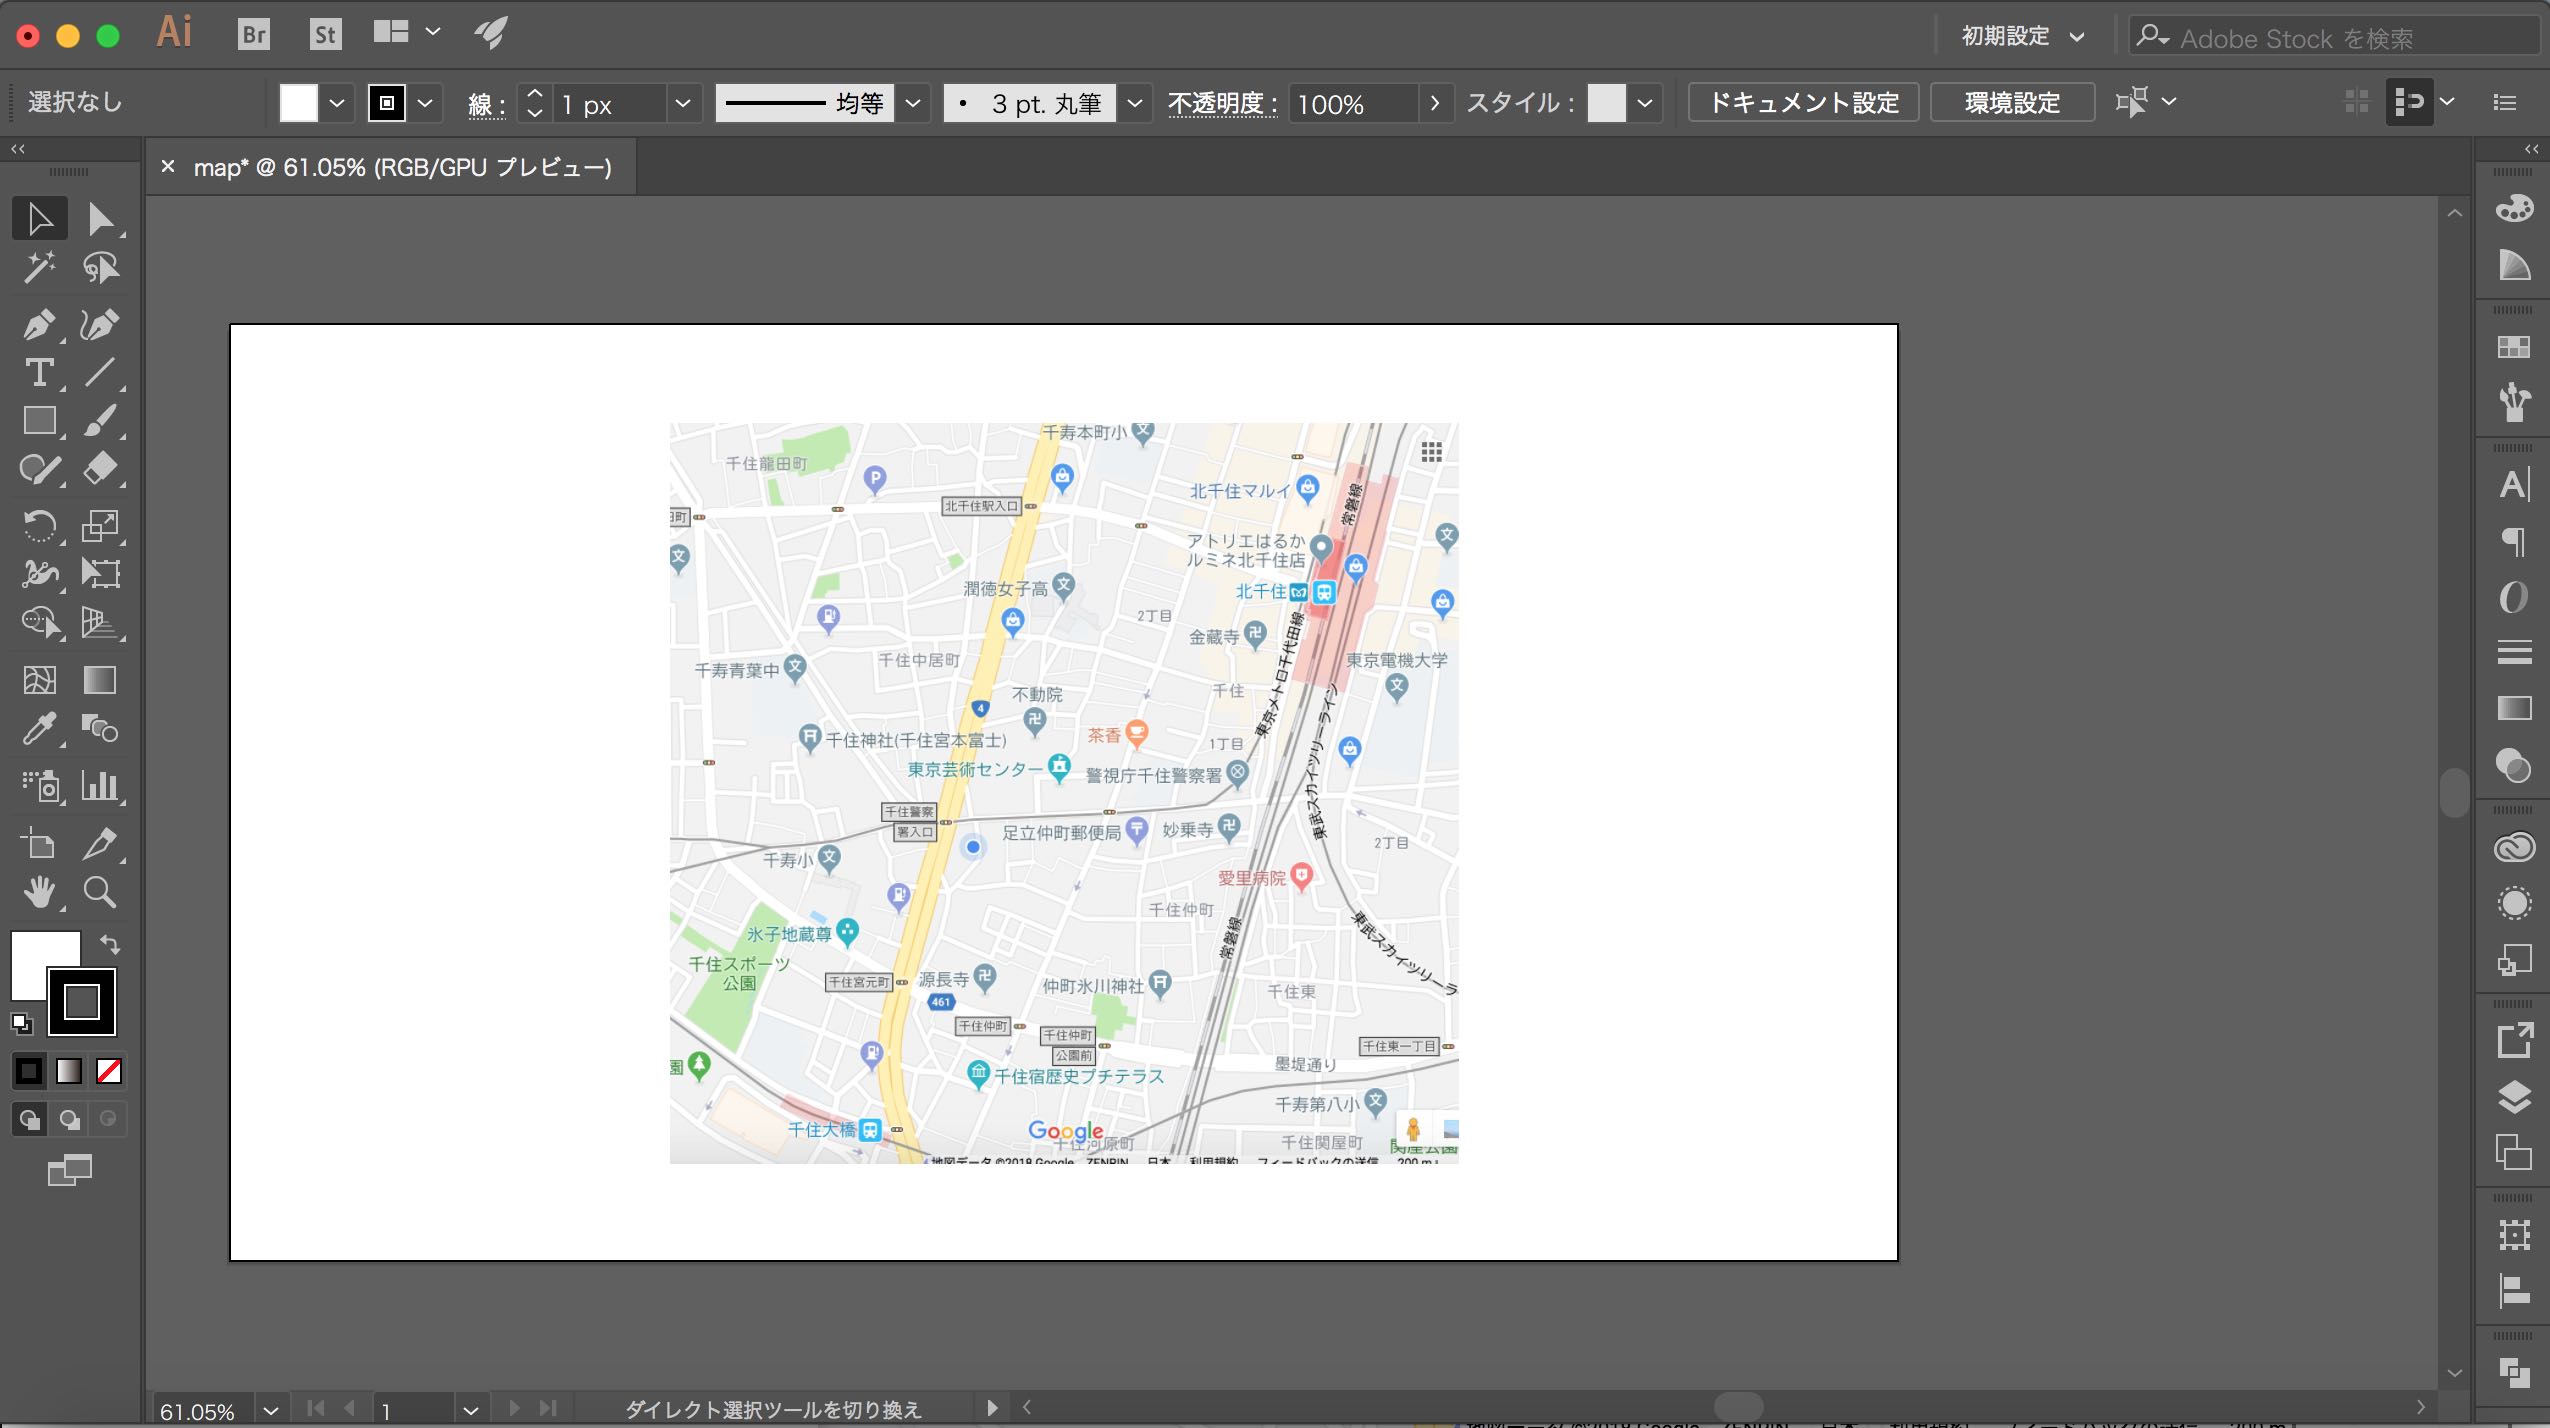Open the fill color dropdown arrow
The width and height of the screenshot is (2550, 1428).
tap(337, 103)
